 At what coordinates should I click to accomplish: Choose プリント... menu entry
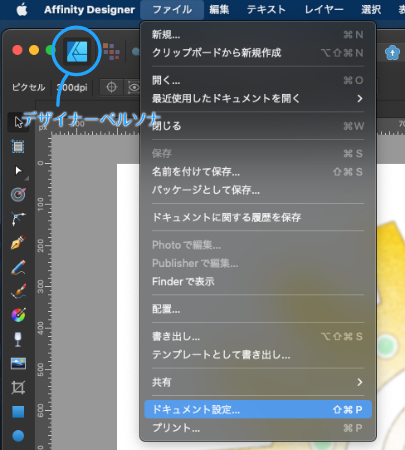pos(258,428)
